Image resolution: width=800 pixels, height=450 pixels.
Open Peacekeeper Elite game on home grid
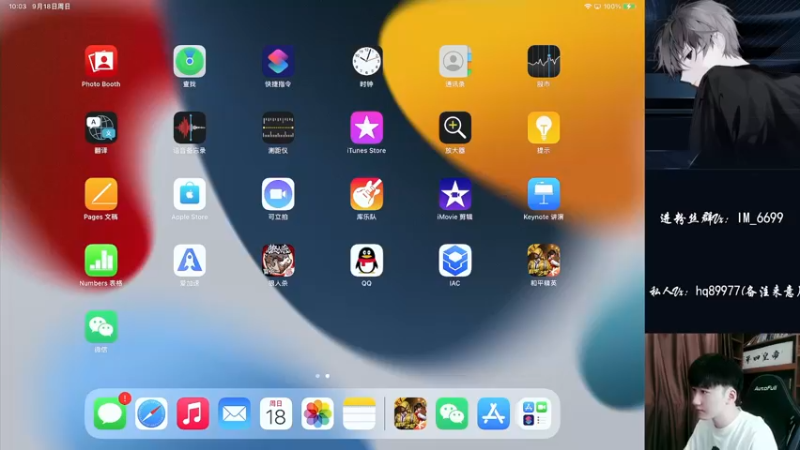[543, 260]
